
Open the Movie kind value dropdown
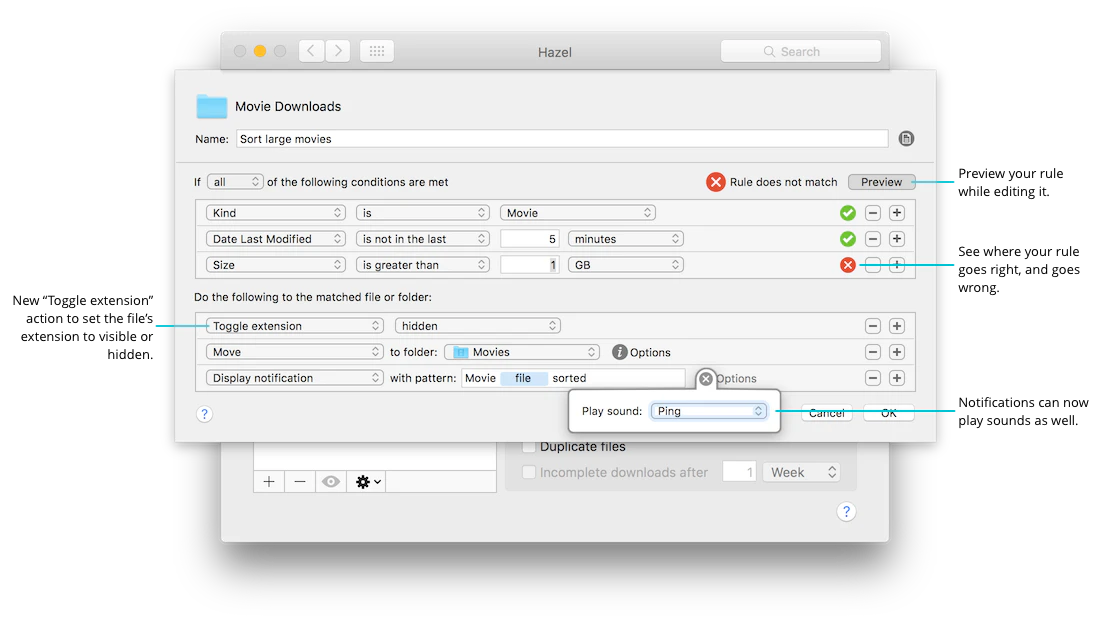pos(577,213)
